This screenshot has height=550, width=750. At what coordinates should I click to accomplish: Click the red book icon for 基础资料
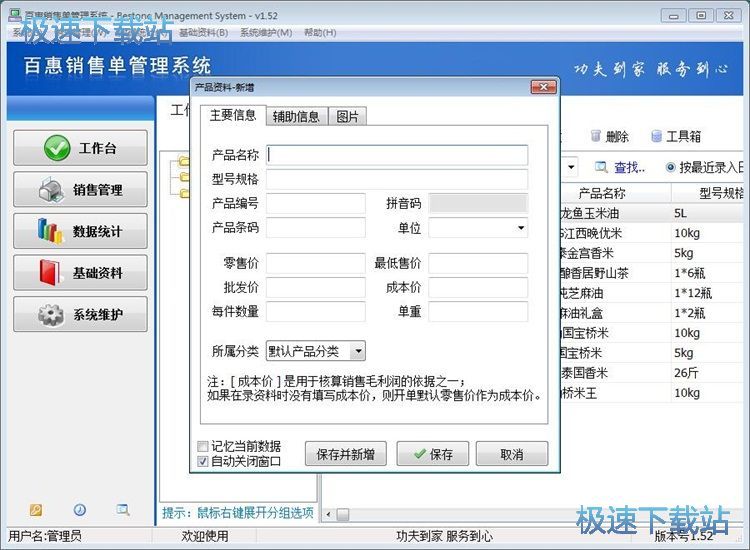pos(51,273)
